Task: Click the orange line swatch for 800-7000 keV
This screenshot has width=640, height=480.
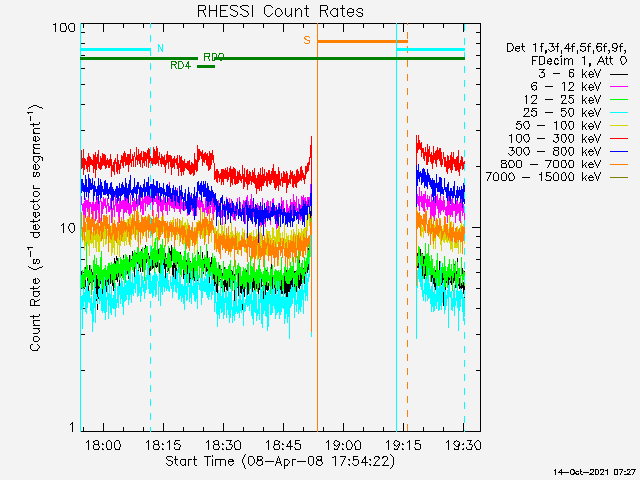Action: click(618, 164)
